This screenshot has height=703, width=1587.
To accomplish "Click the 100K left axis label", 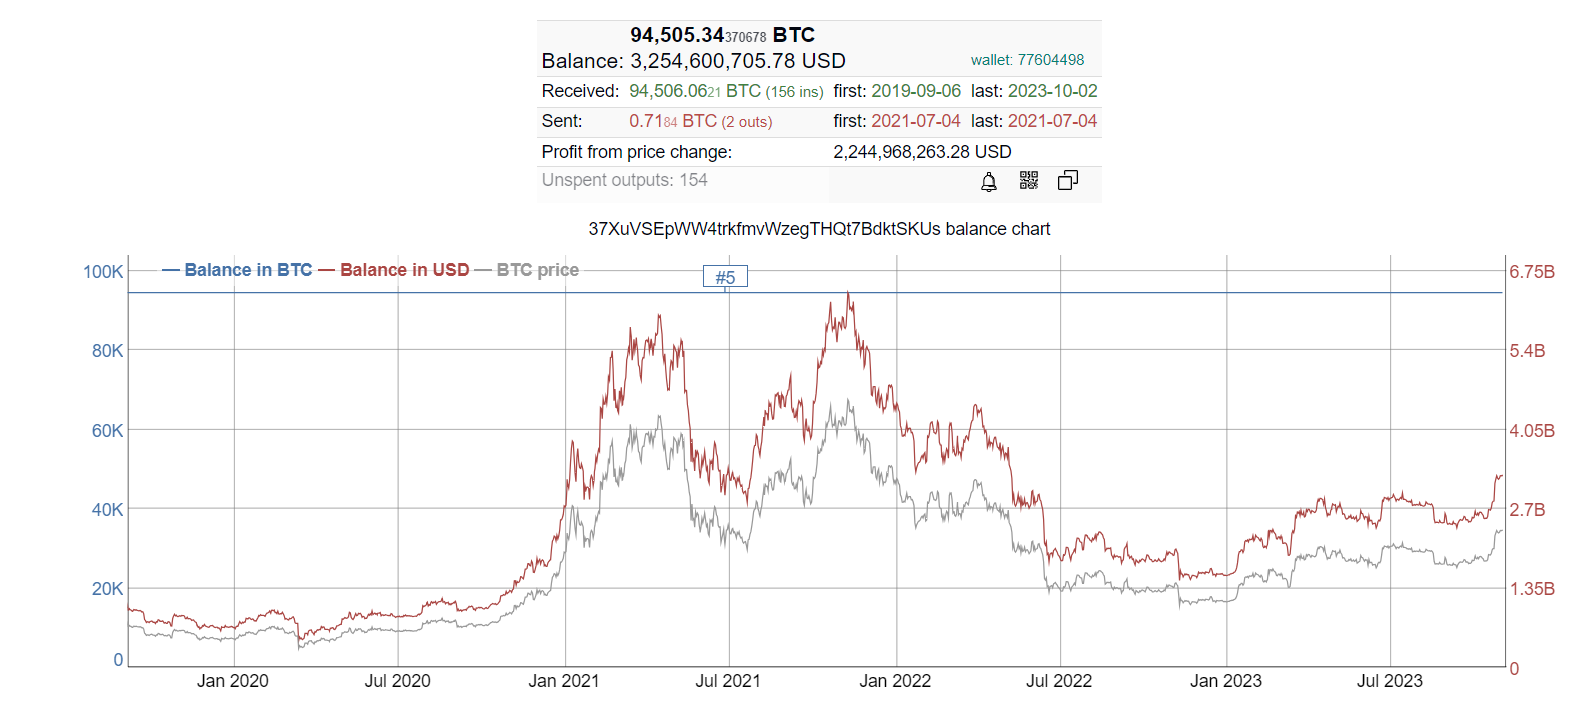I will click(x=103, y=272).
